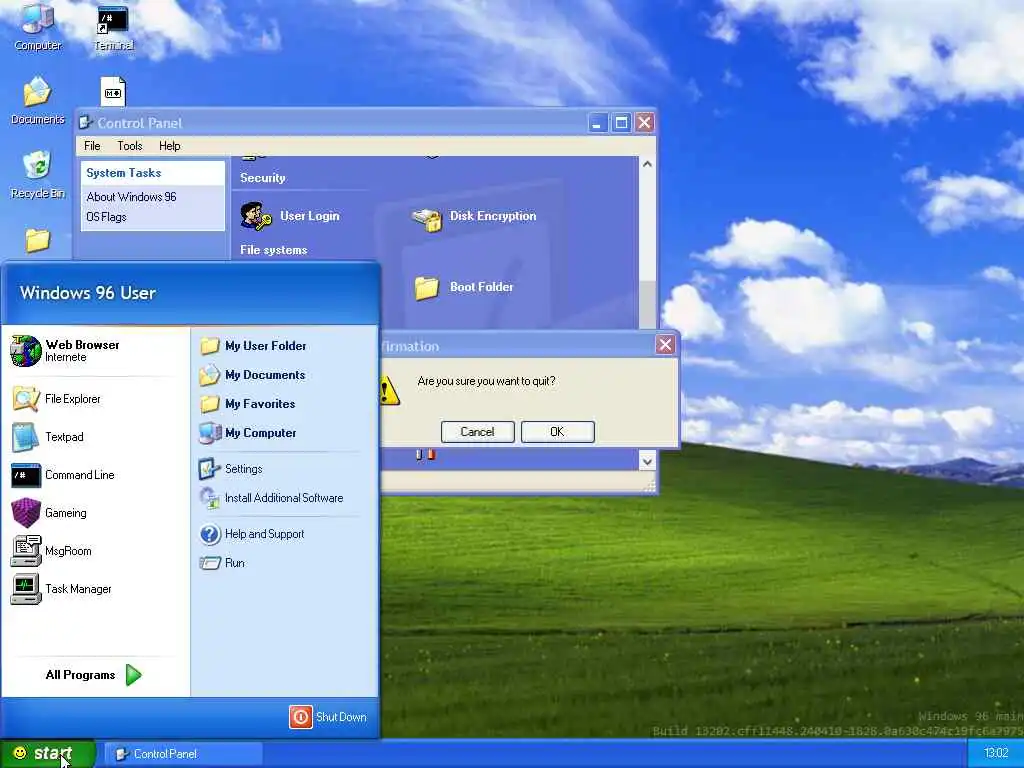Screen dimensions: 1024x768
Task: Close the confirmation dialog with X
Action: [665, 345]
